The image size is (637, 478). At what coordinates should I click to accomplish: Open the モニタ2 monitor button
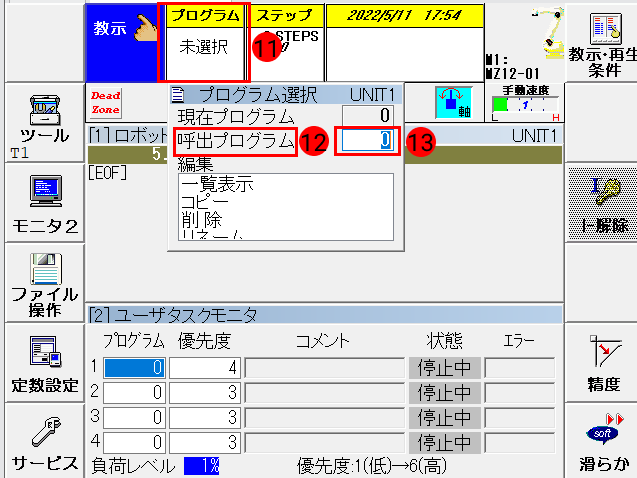click(x=44, y=203)
